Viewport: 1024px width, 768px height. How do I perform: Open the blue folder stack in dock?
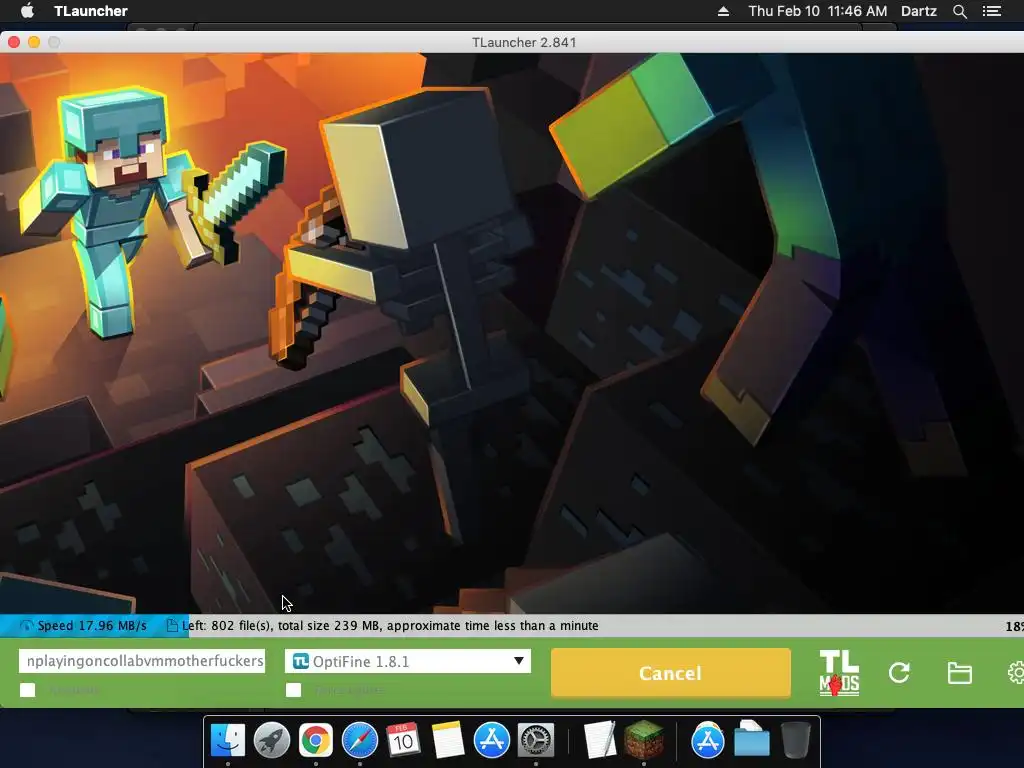(752, 740)
